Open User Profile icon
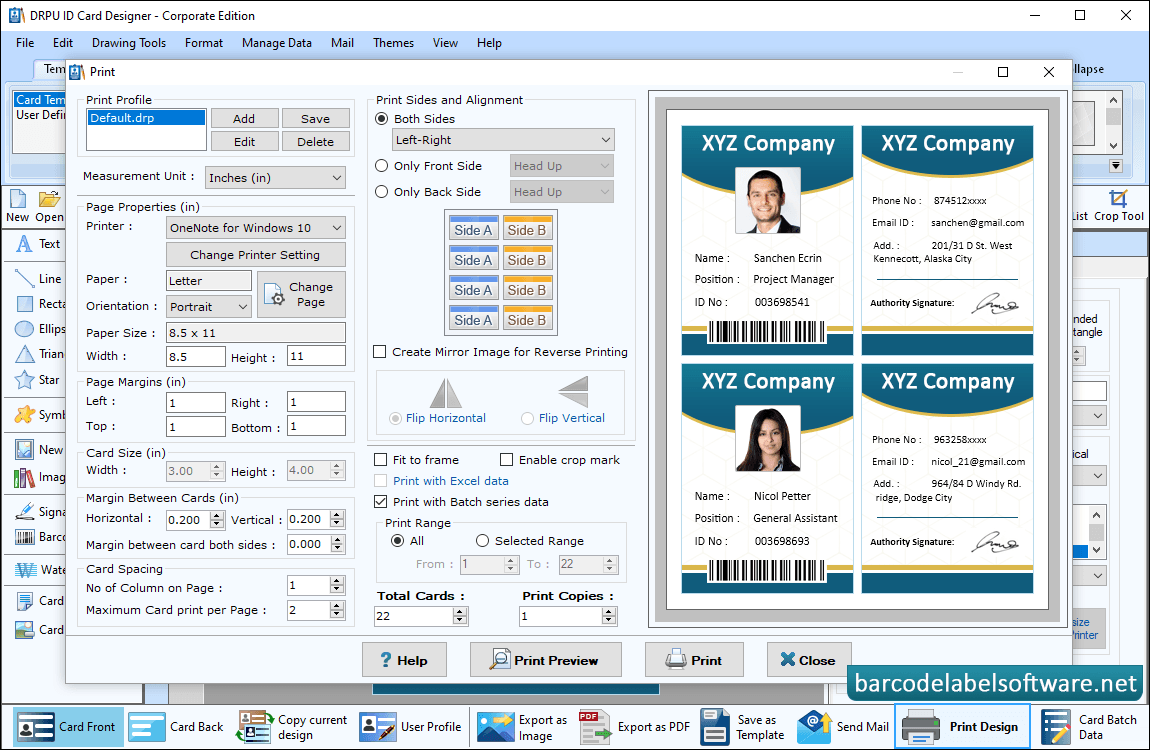 (378, 727)
